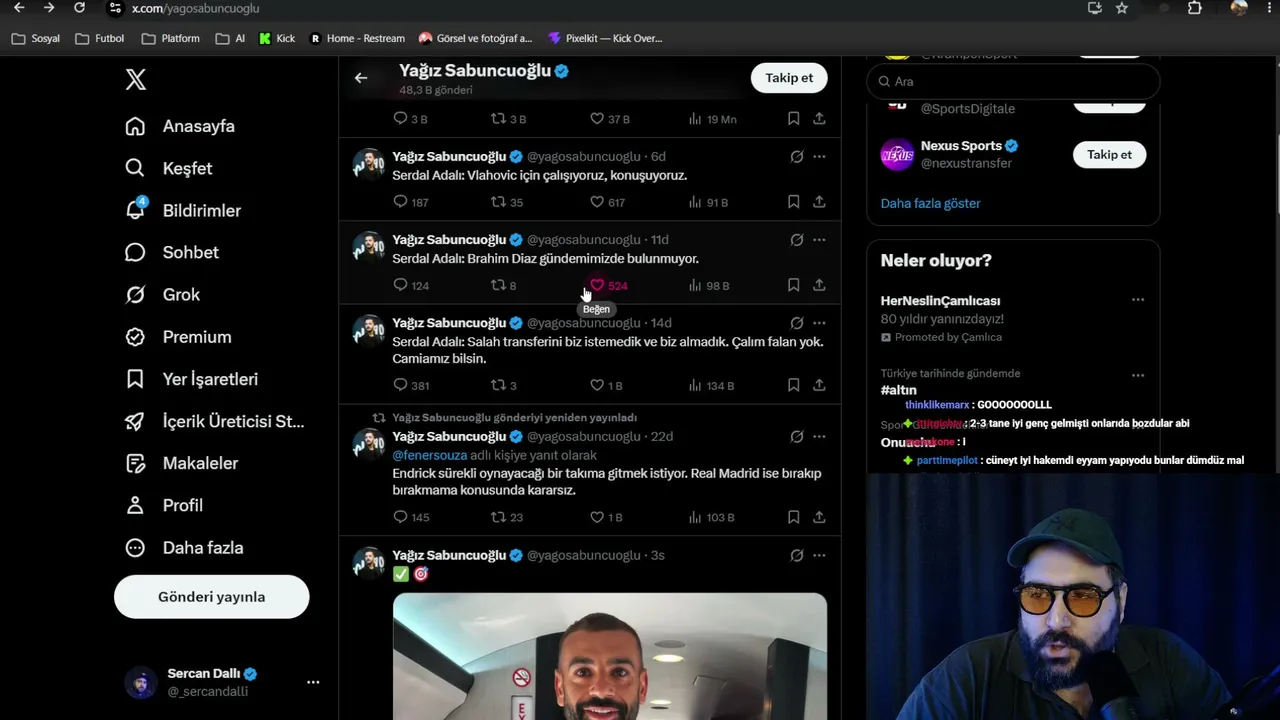Share the Brahim Diaz tweet
This screenshot has height=720, width=1280.
[x=819, y=285]
